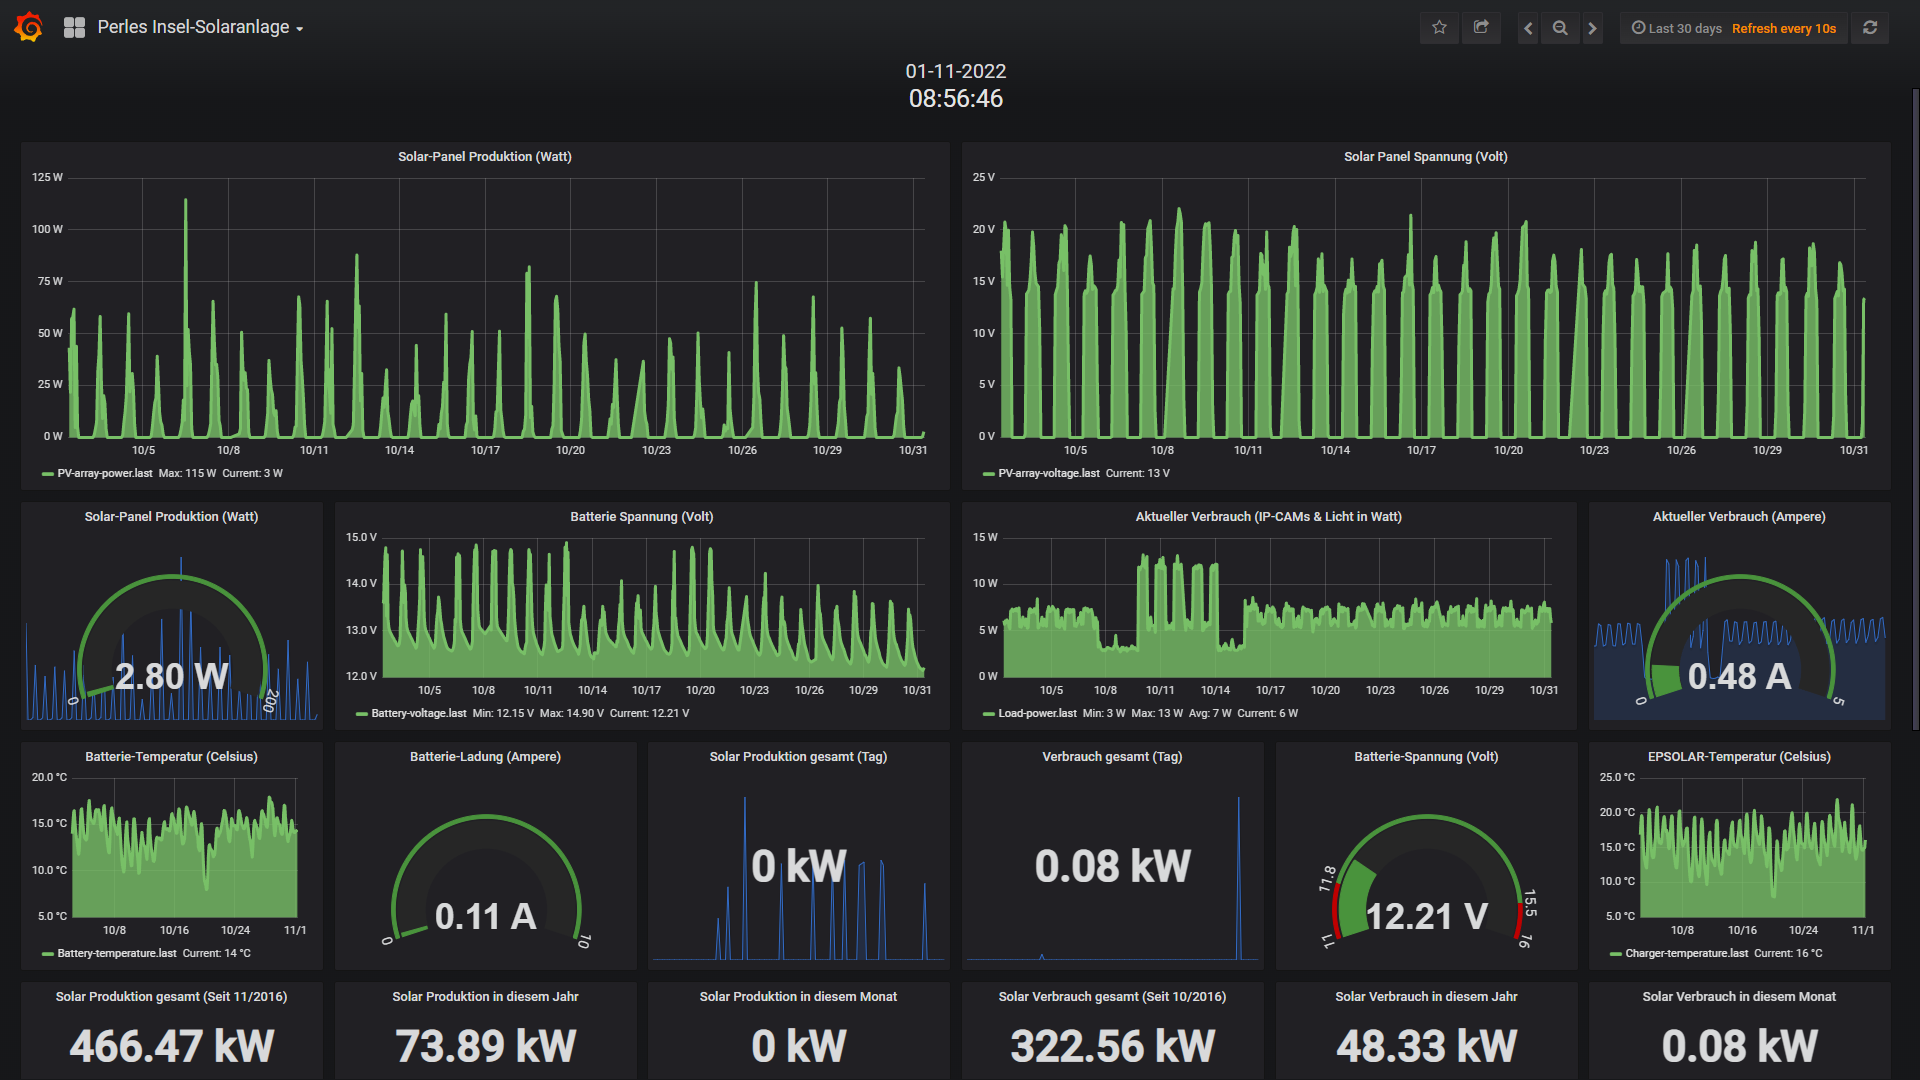Toggle the Battery-voltage.last legend series
This screenshot has width=1920, height=1080.
click(x=418, y=713)
